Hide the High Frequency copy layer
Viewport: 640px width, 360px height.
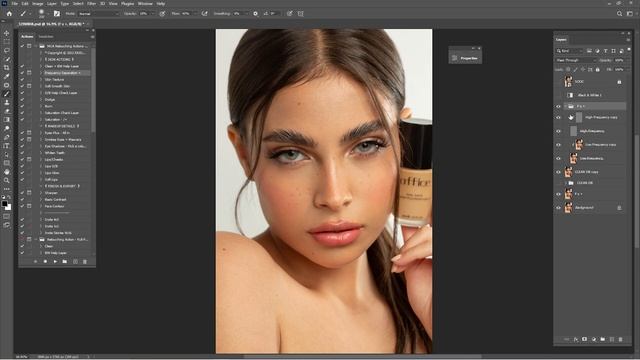558,118
